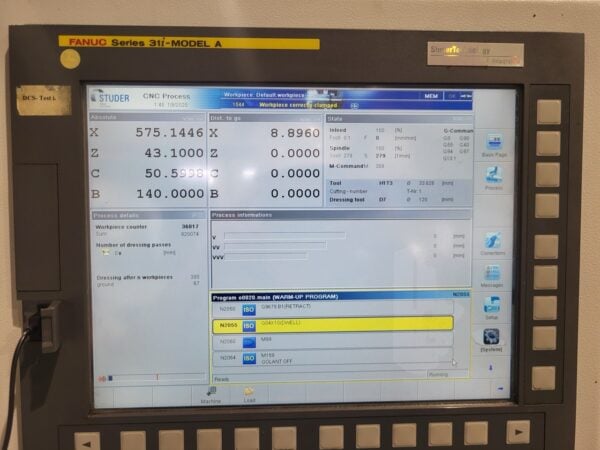600x450 pixels.
Task: Open the Basic Page sidebar icon
Action: coord(494,145)
